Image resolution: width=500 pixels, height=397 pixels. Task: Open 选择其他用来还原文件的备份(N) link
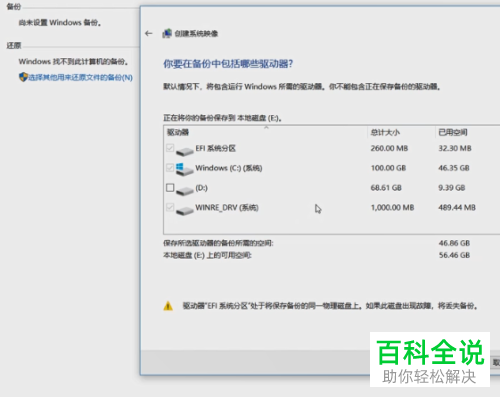point(80,77)
